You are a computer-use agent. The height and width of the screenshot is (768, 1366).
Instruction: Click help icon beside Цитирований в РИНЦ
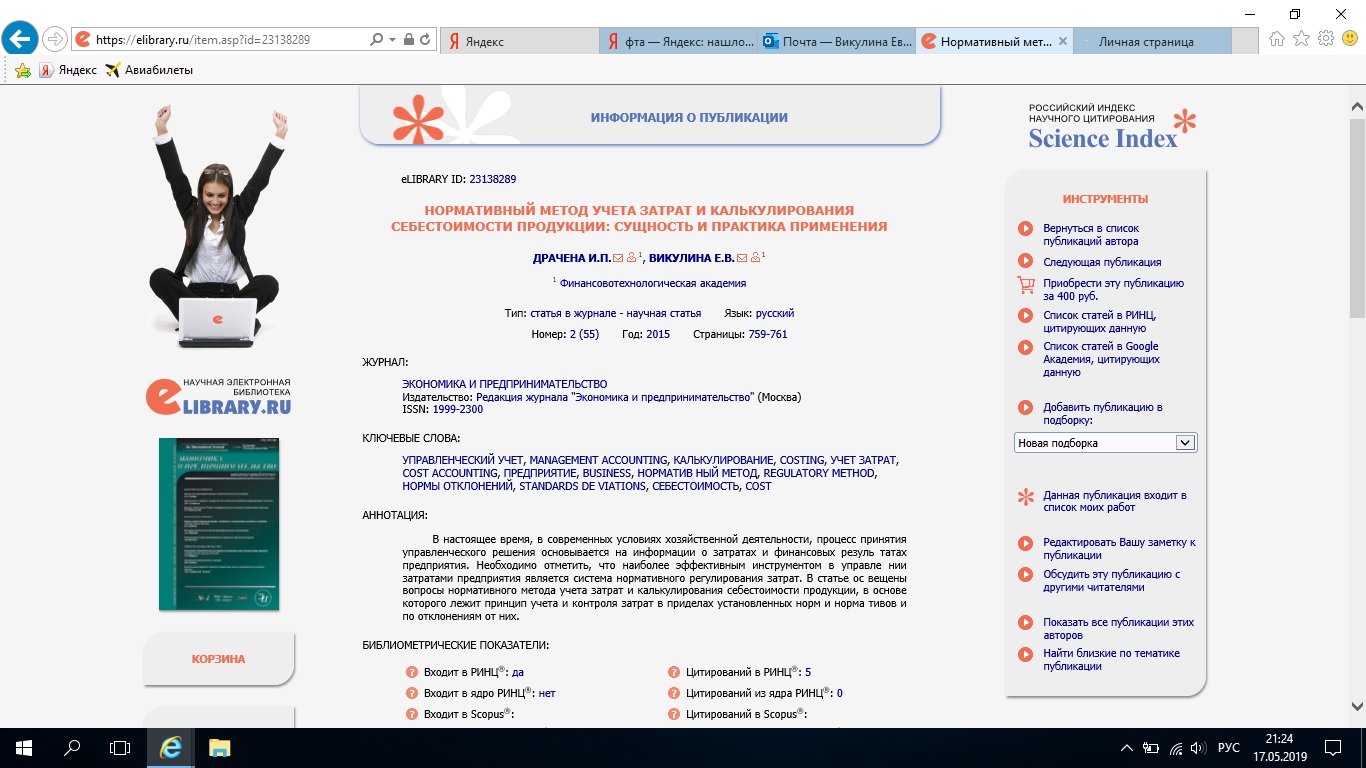673,673
